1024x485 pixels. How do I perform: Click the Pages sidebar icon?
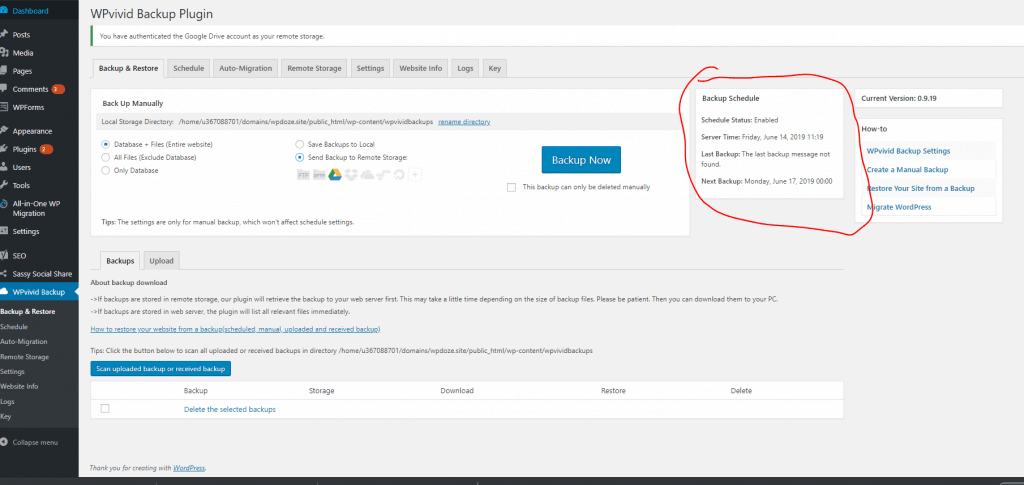pyautogui.click(x=5, y=70)
